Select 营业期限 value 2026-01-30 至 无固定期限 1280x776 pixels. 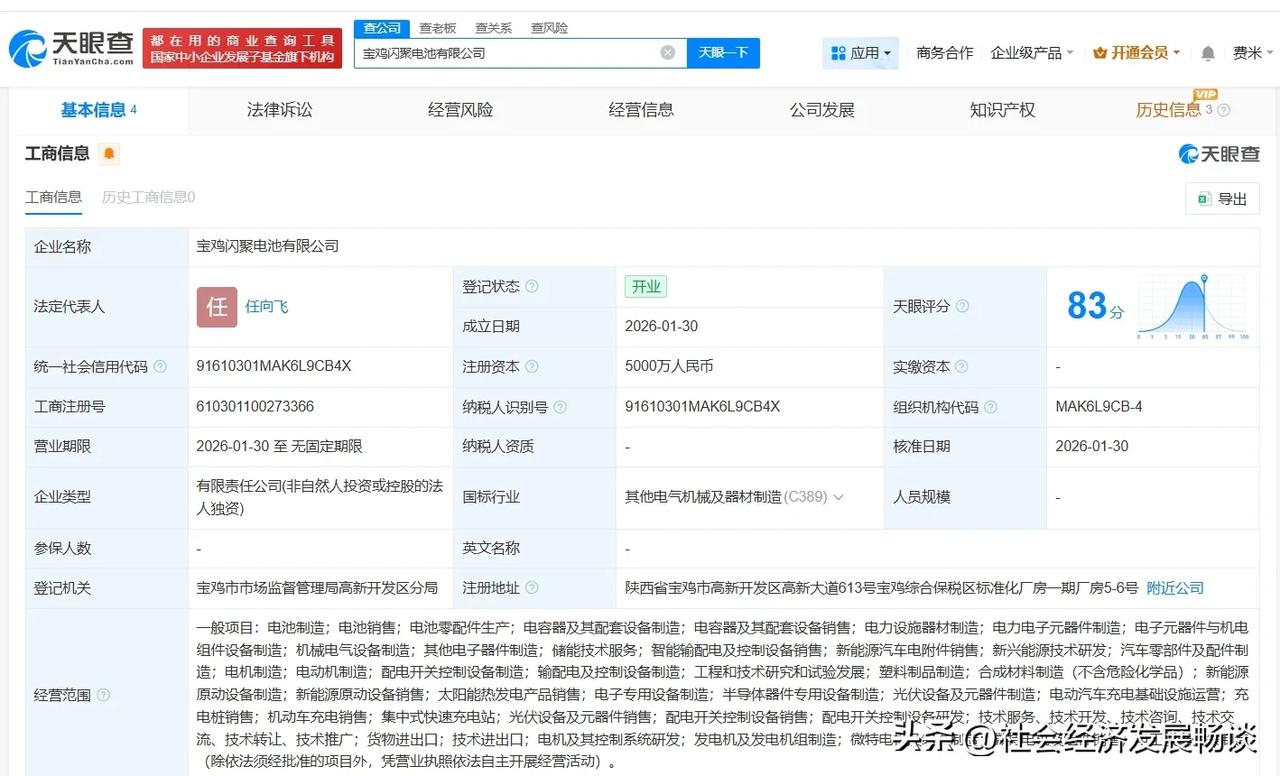(x=280, y=446)
